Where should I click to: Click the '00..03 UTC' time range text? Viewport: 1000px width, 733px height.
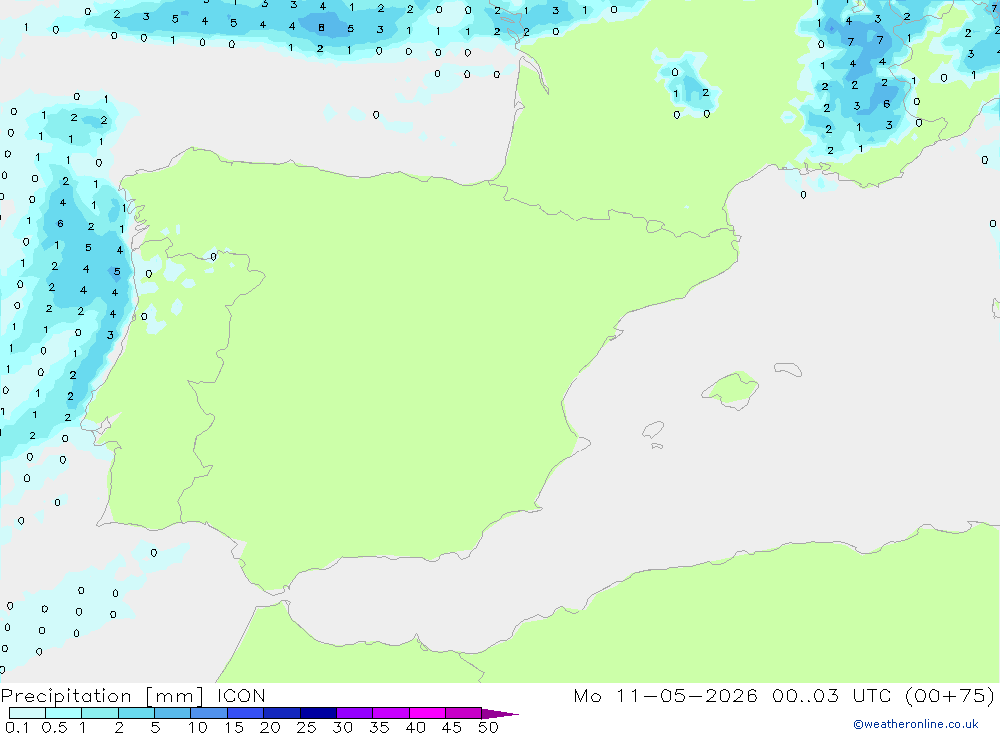(831, 695)
